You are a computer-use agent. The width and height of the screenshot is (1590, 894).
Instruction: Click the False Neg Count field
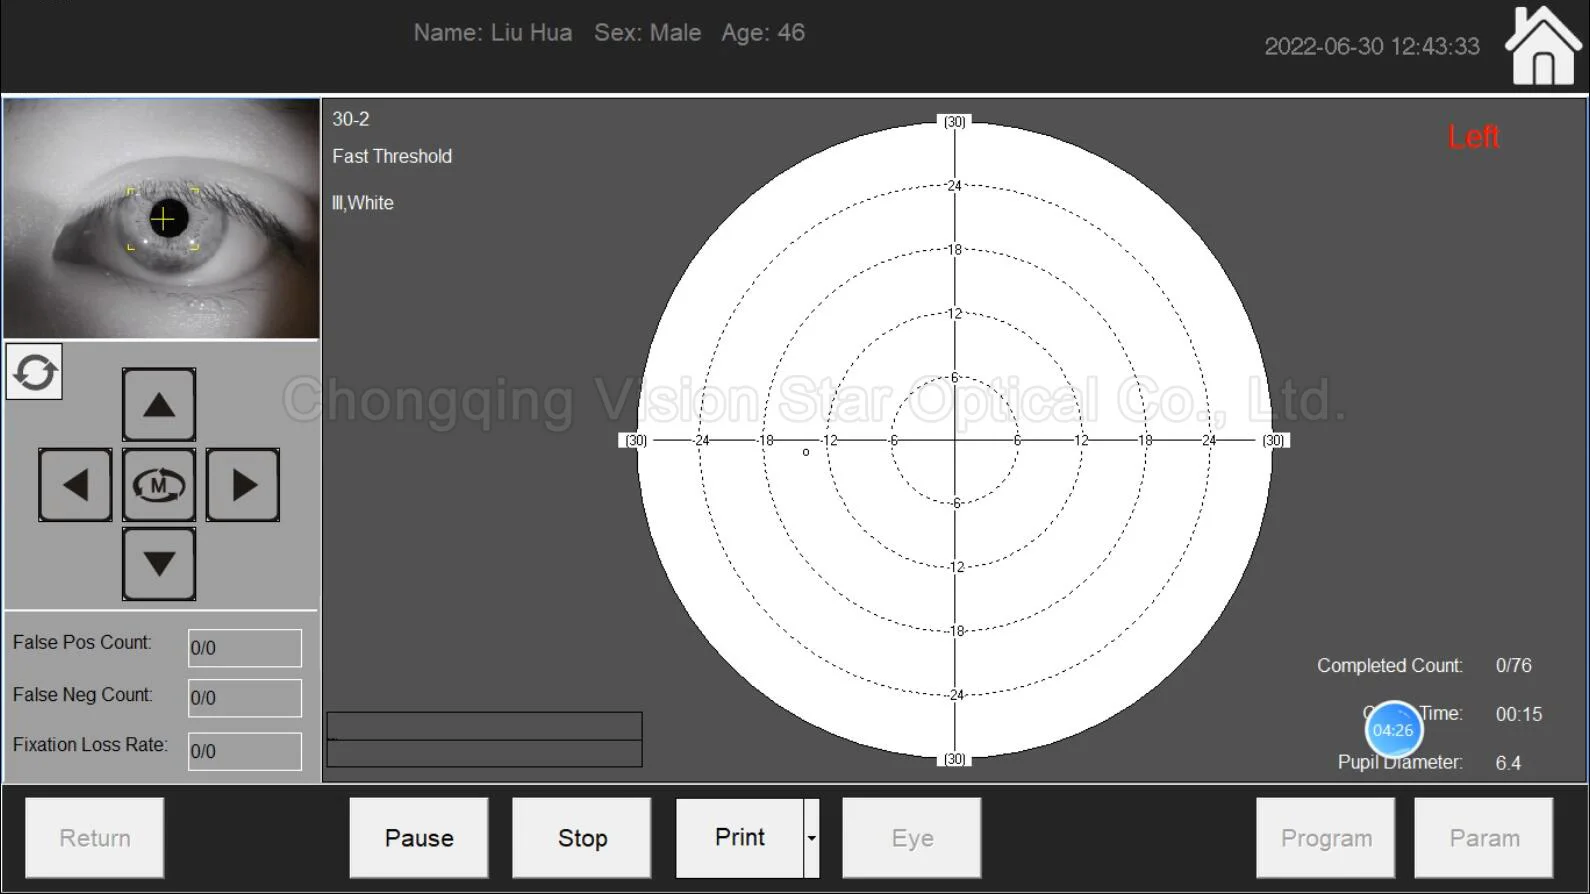click(x=245, y=698)
